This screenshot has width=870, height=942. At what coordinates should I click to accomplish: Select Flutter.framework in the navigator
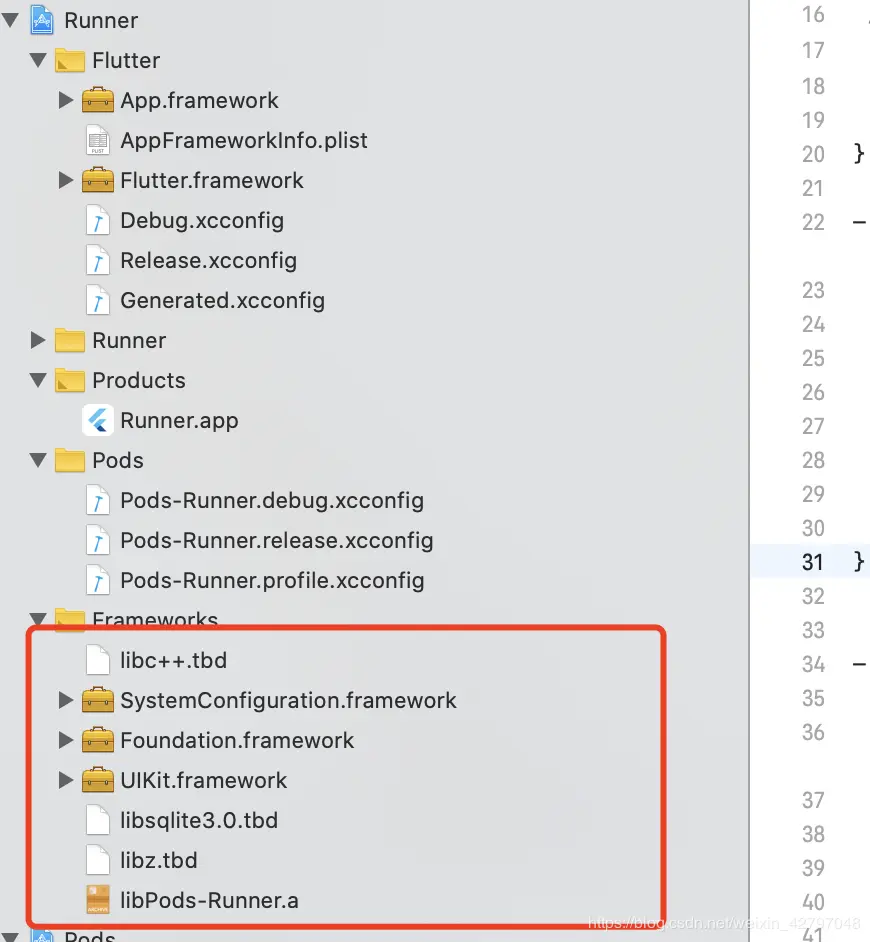pos(212,180)
